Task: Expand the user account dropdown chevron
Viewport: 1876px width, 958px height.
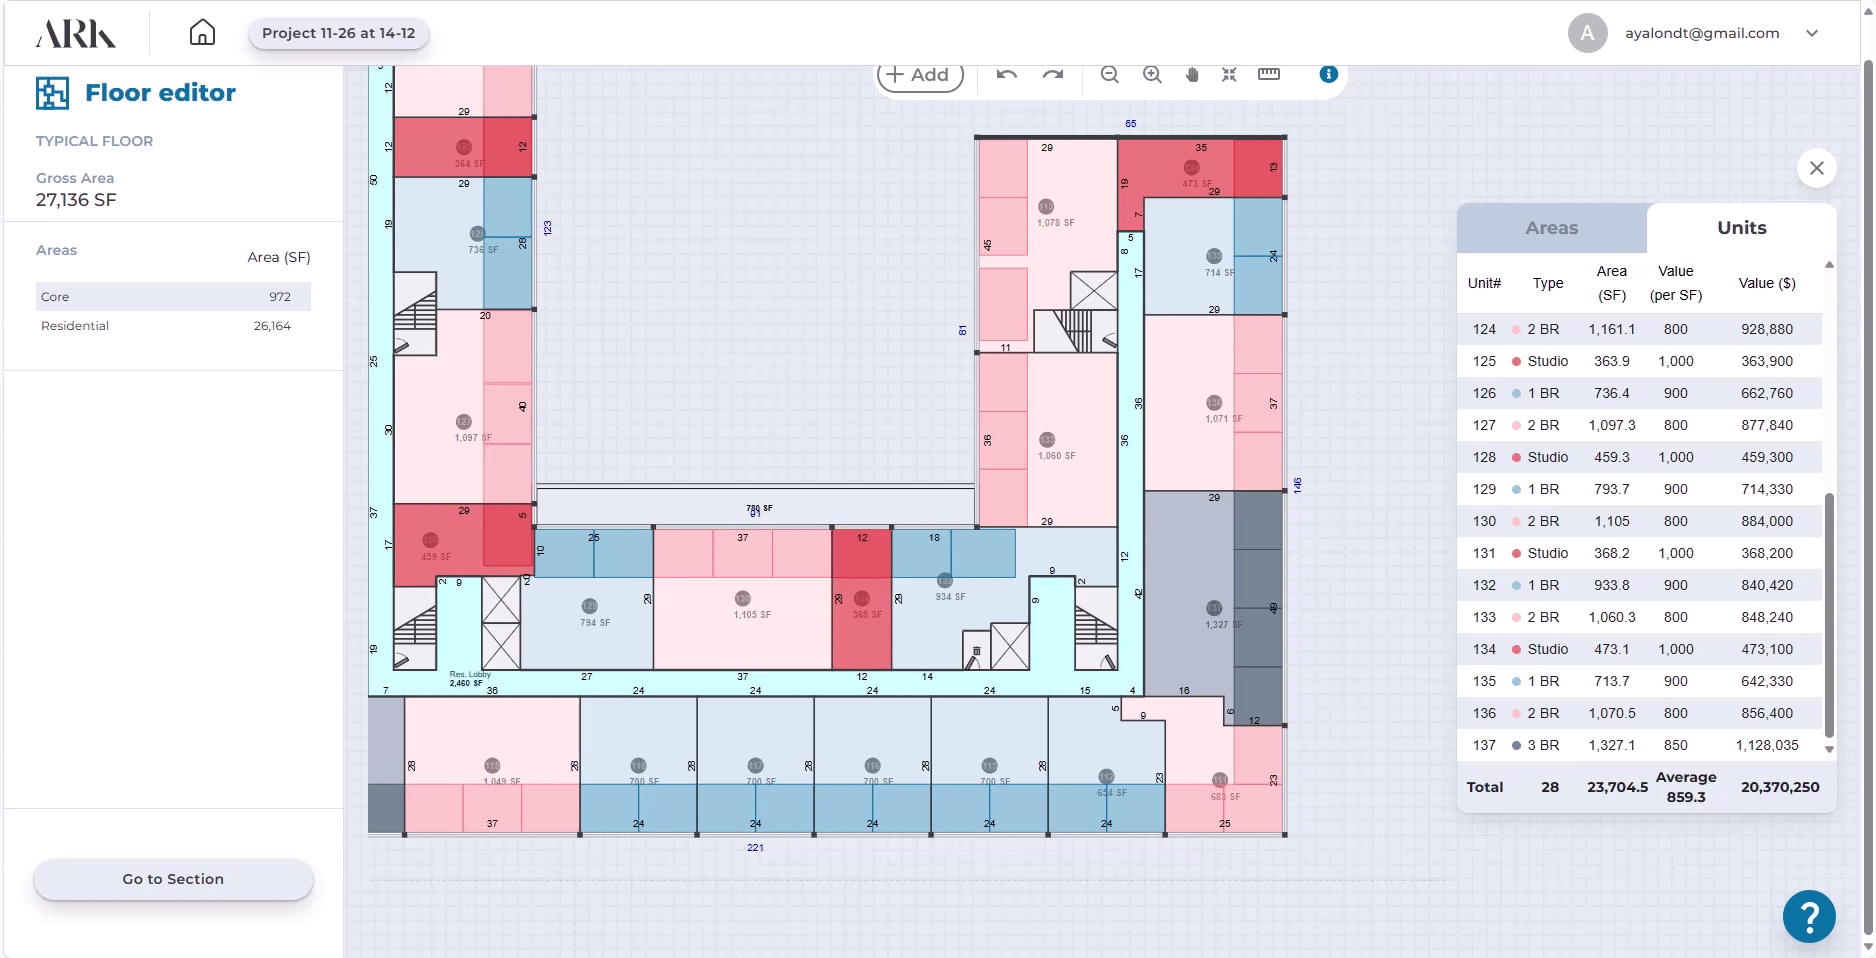Action: (x=1812, y=33)
